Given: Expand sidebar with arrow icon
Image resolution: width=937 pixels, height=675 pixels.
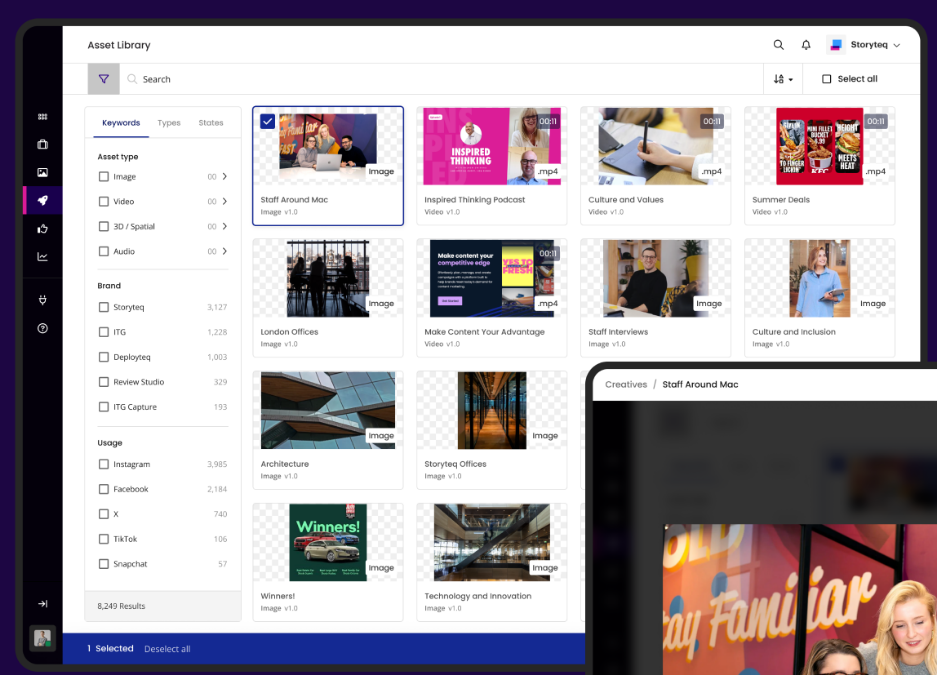Looking at the screenshot, I should (x=42, y=603).
